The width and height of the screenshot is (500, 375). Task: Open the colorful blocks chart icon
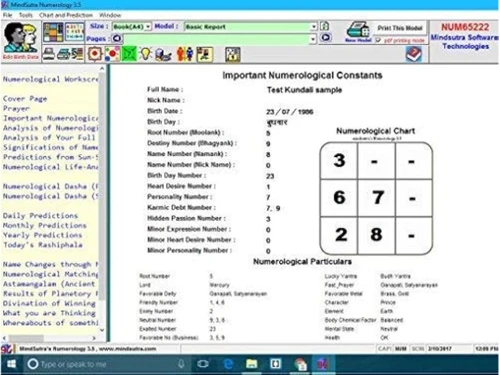point(53,33)
